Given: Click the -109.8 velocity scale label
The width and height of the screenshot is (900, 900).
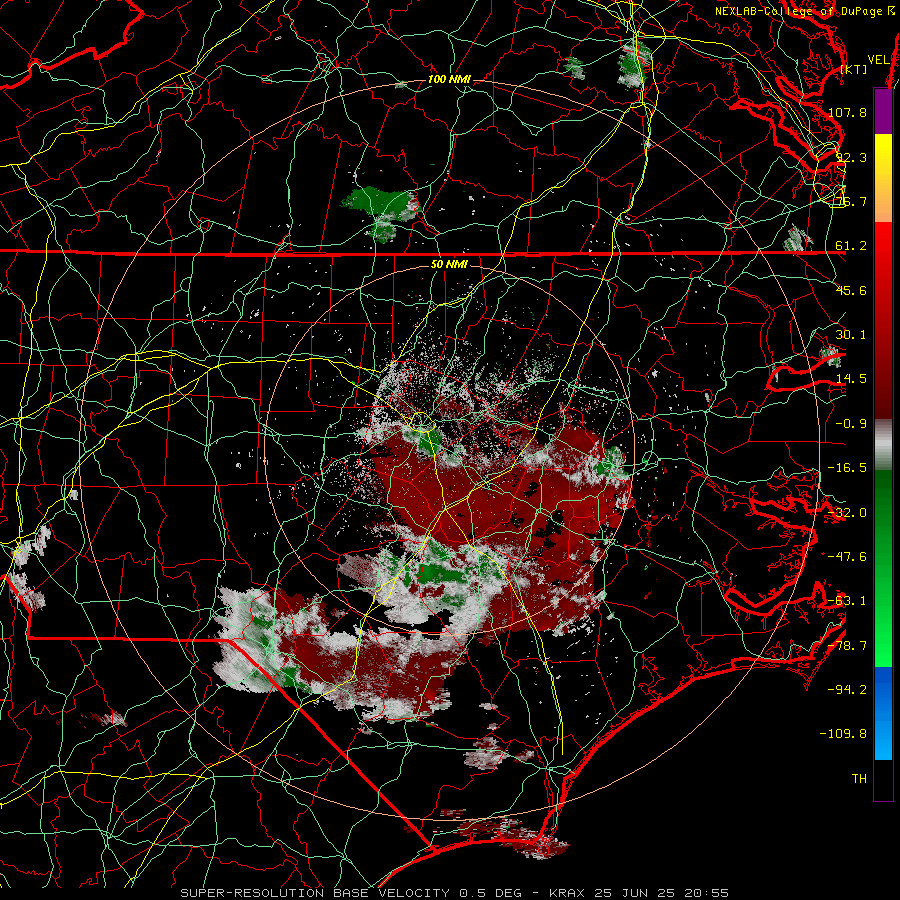Looking at the screenshot, I should pyautogui.click(x=843, y=734).
